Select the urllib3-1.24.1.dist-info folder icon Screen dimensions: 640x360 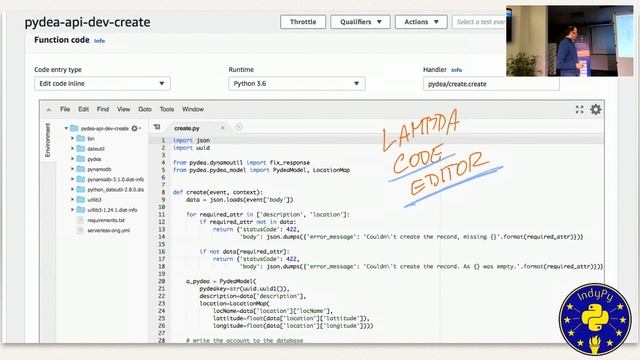tap(81, 210)
